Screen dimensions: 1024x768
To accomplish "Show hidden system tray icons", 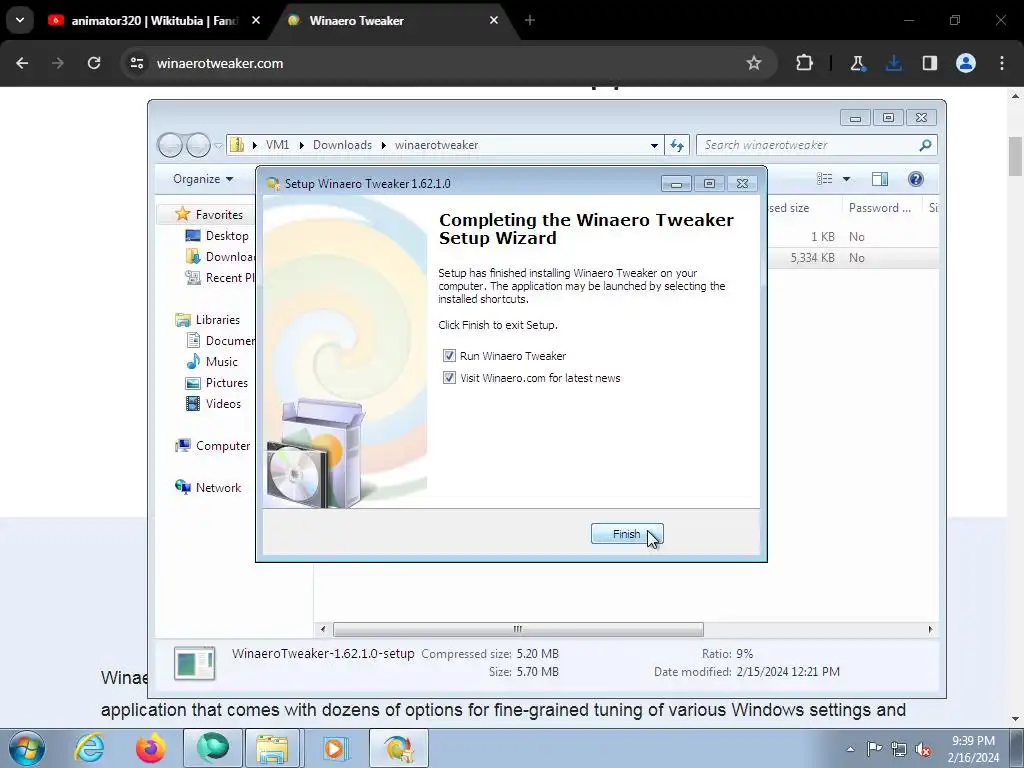I will point(850,749).
